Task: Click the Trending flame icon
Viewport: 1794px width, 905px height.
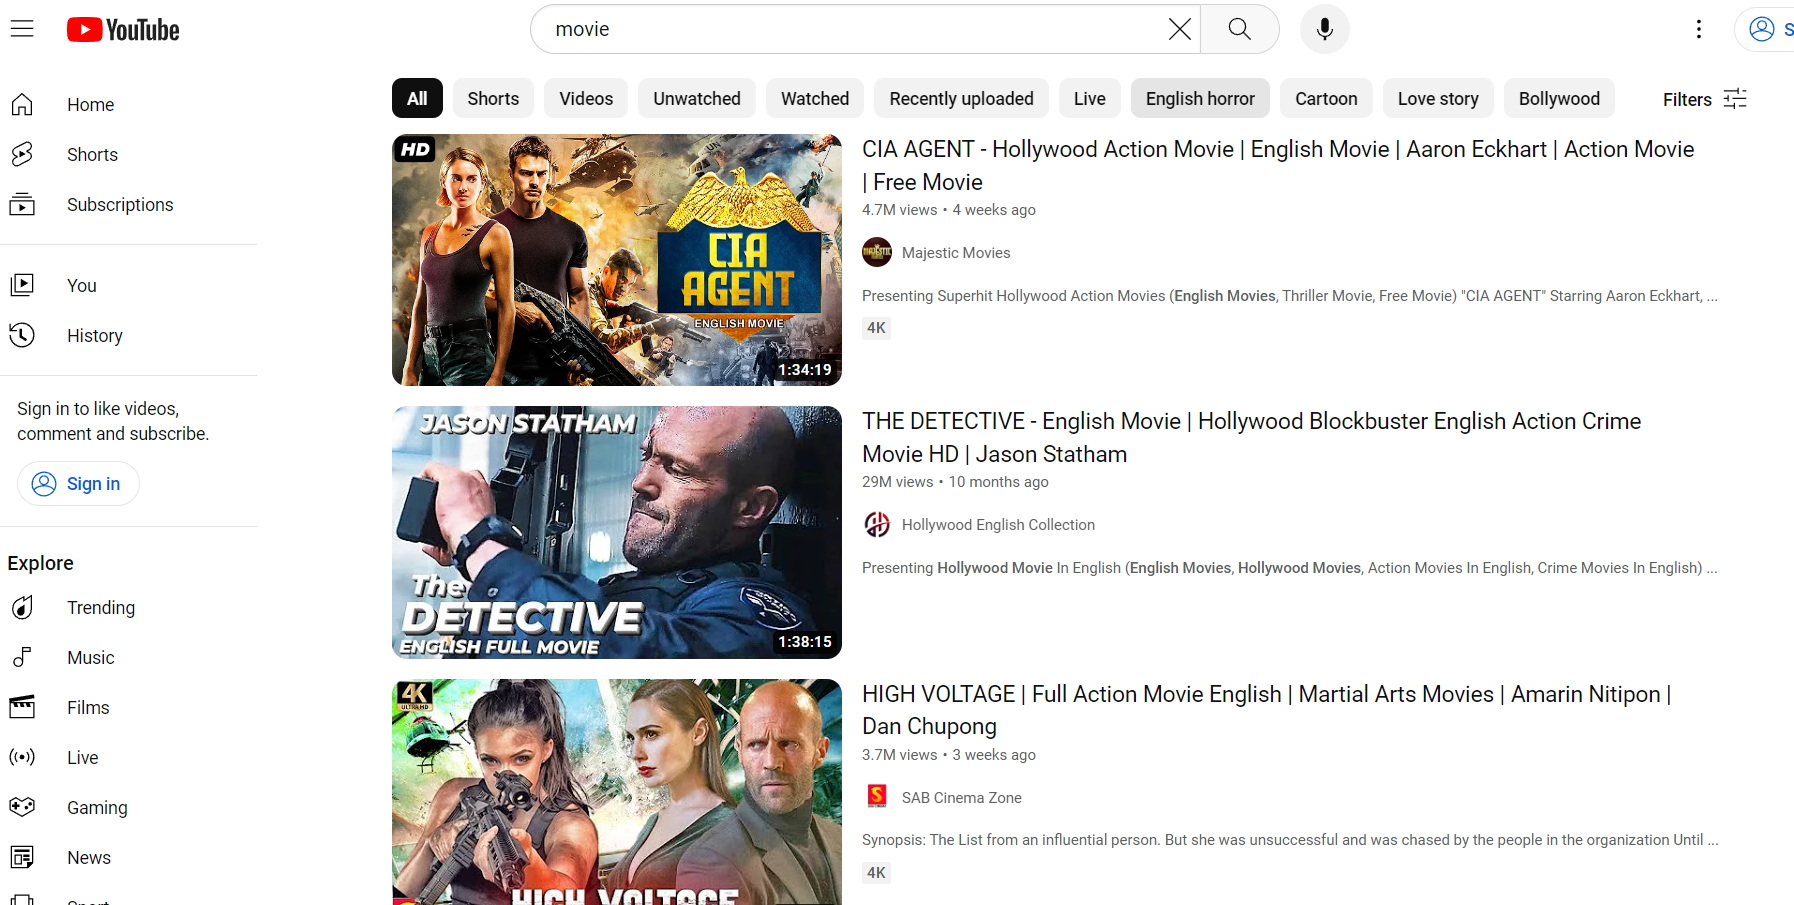Action: click(22, 608)
